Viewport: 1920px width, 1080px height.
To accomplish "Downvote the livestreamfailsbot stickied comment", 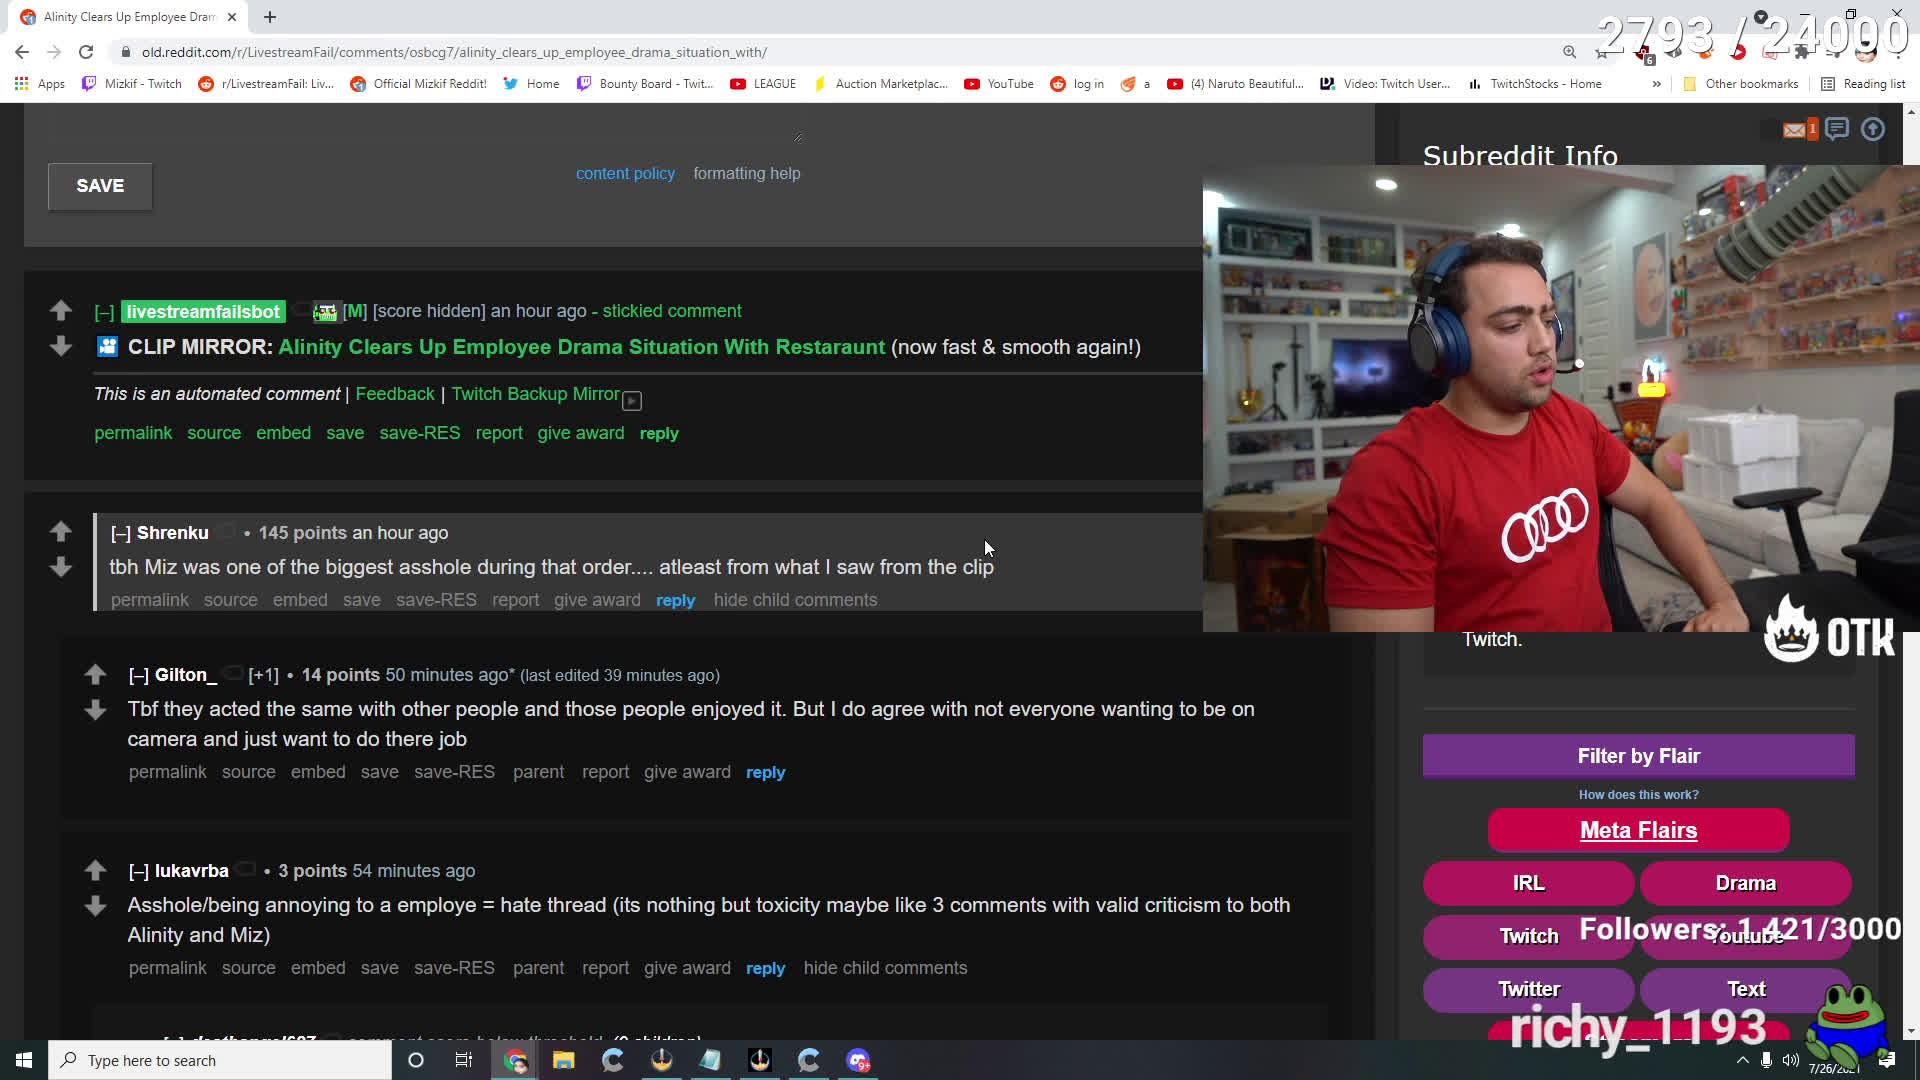I will (61, 347).
